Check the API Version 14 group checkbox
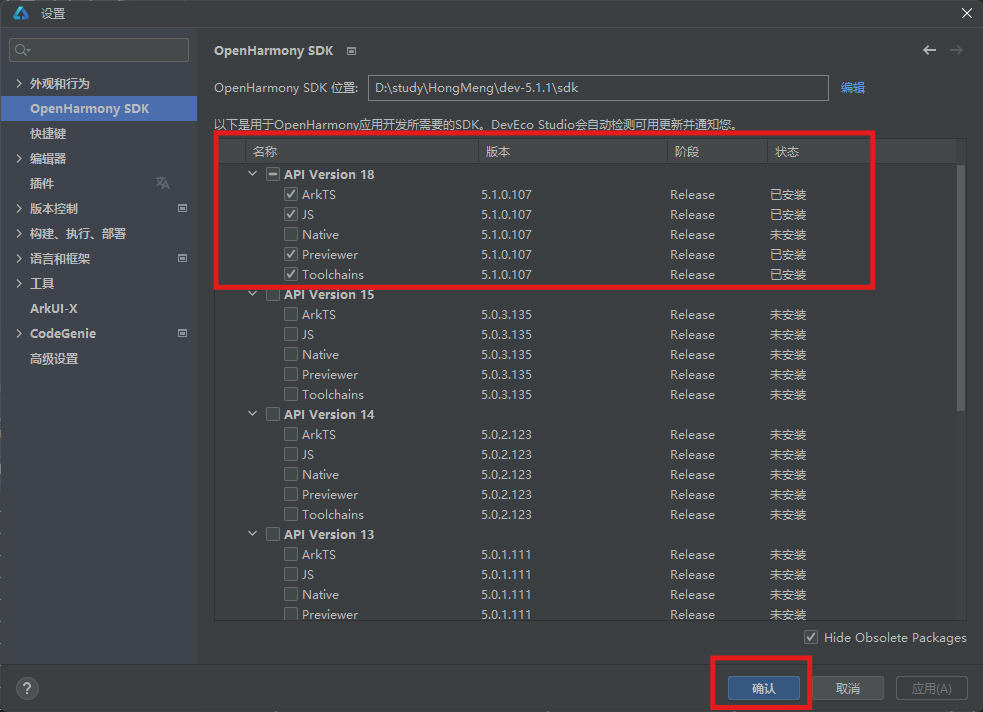This screenshot has width=983, height=712. (273, 414)
